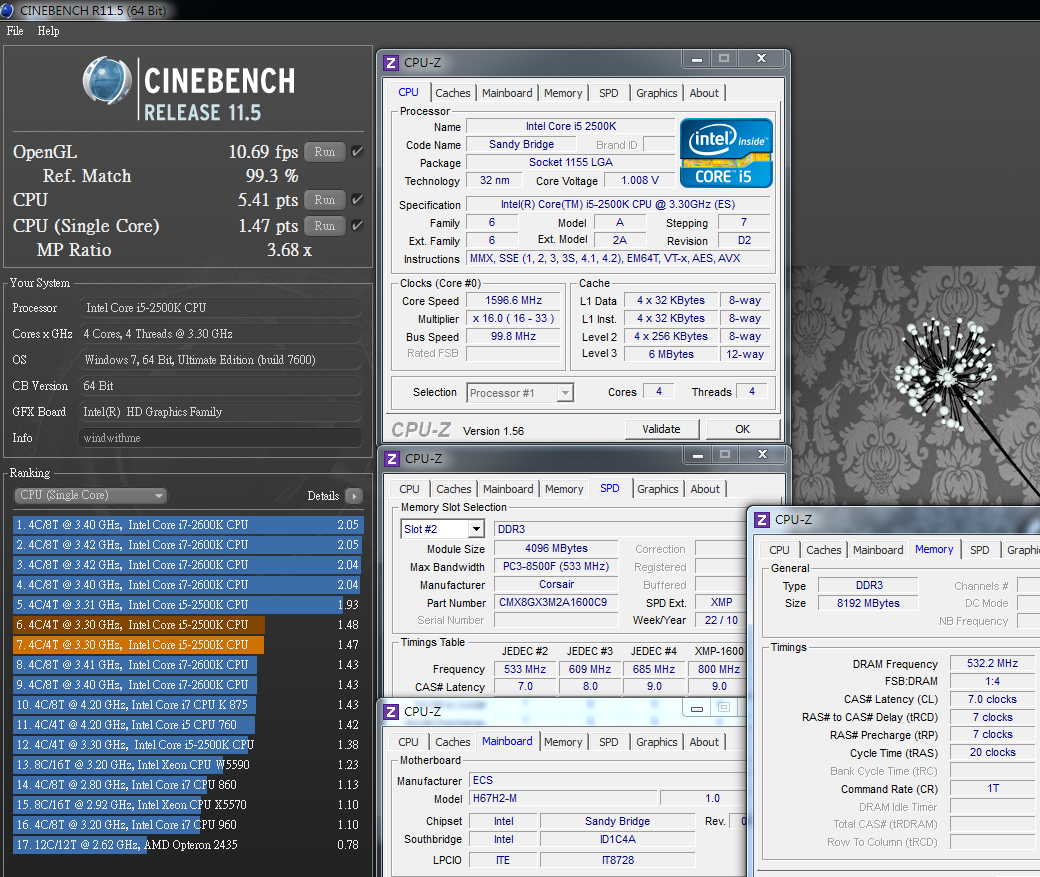Screen dimensions: 1040x877
Task: Switch to the Graphics tab in the top CPU-Z window
Action: point(656,93)
